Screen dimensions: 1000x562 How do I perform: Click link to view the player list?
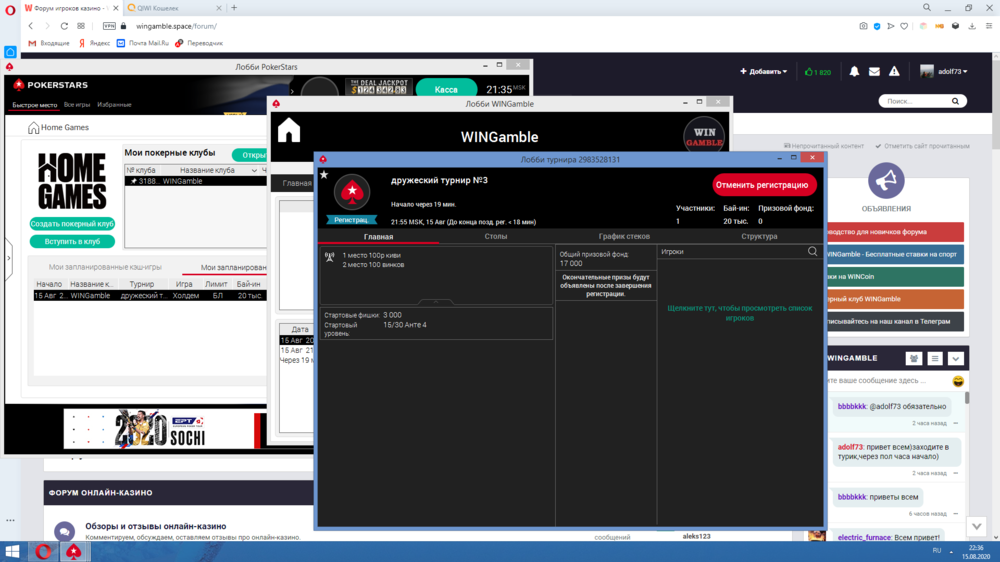click(x=740, y=313)
